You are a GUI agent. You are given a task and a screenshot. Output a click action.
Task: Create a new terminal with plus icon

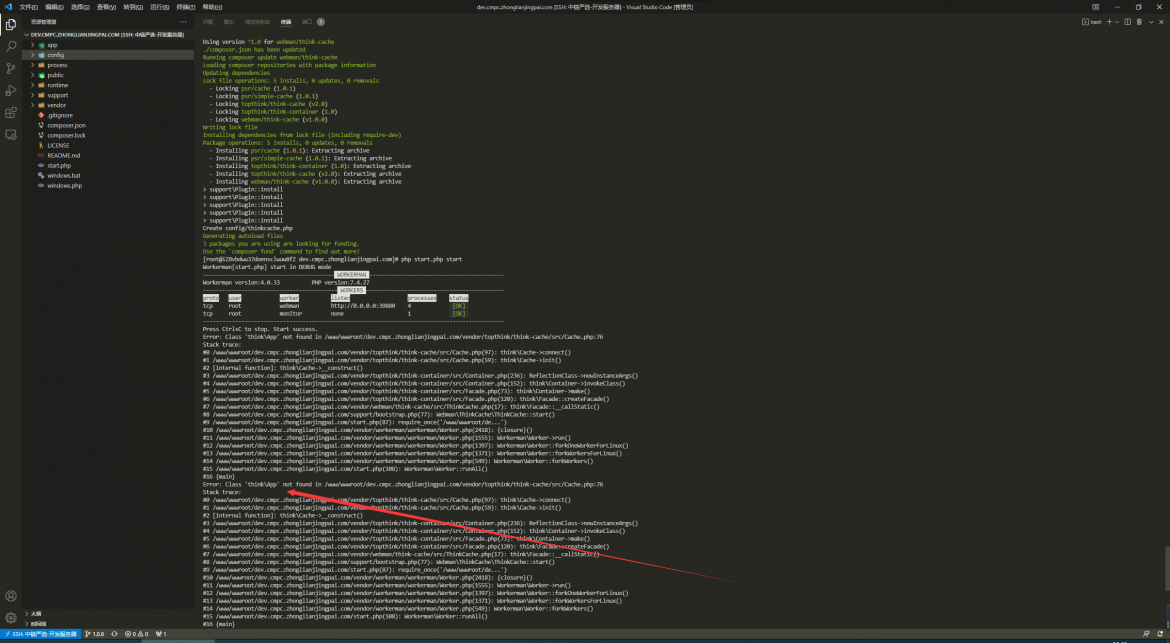click(x=1110, y=22)
